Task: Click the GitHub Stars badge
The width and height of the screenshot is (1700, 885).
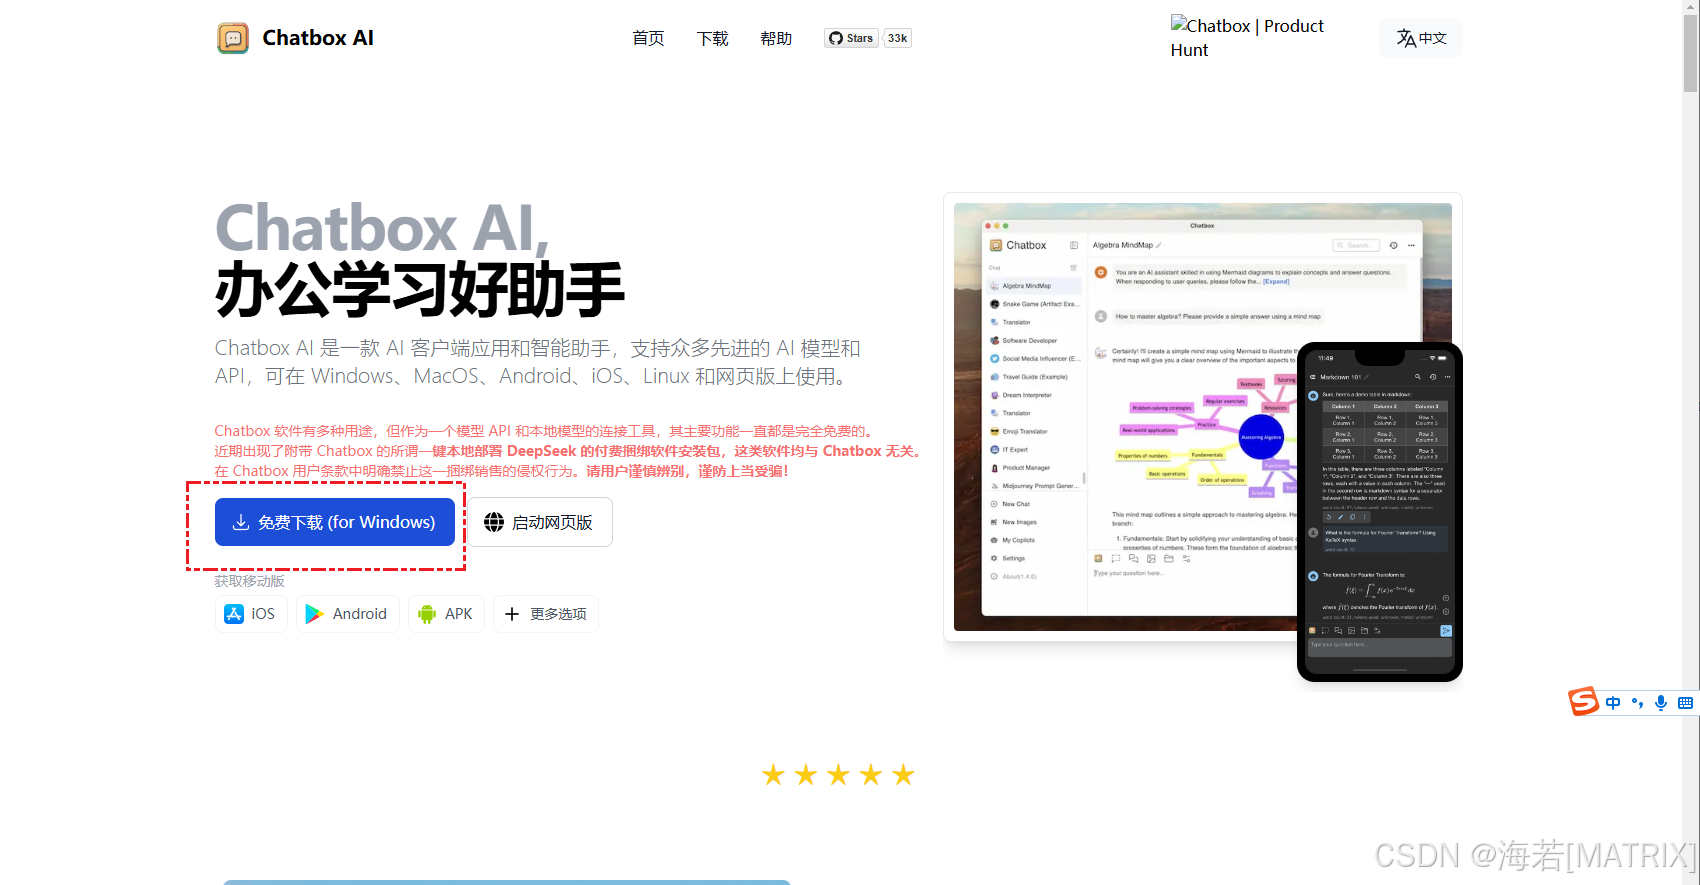Action: 851,38
